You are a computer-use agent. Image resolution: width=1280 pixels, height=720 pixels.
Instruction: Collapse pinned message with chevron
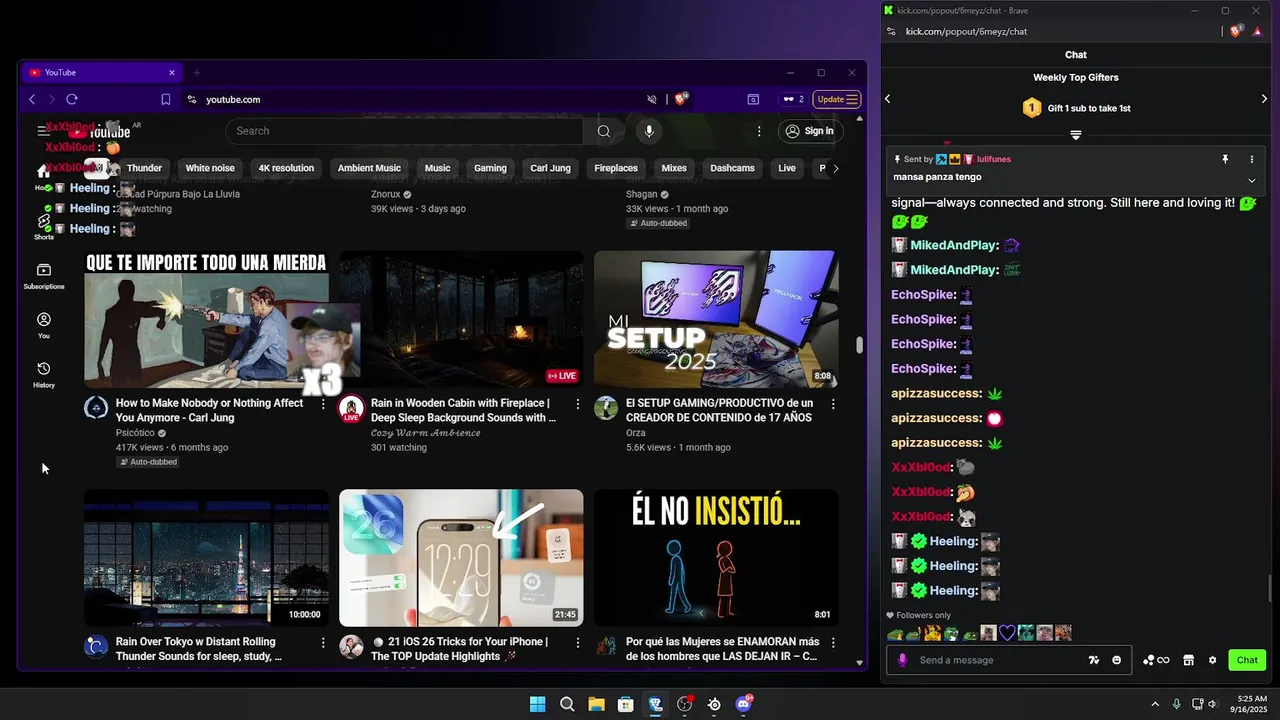pyautogui.click(x=1252, y=180)
